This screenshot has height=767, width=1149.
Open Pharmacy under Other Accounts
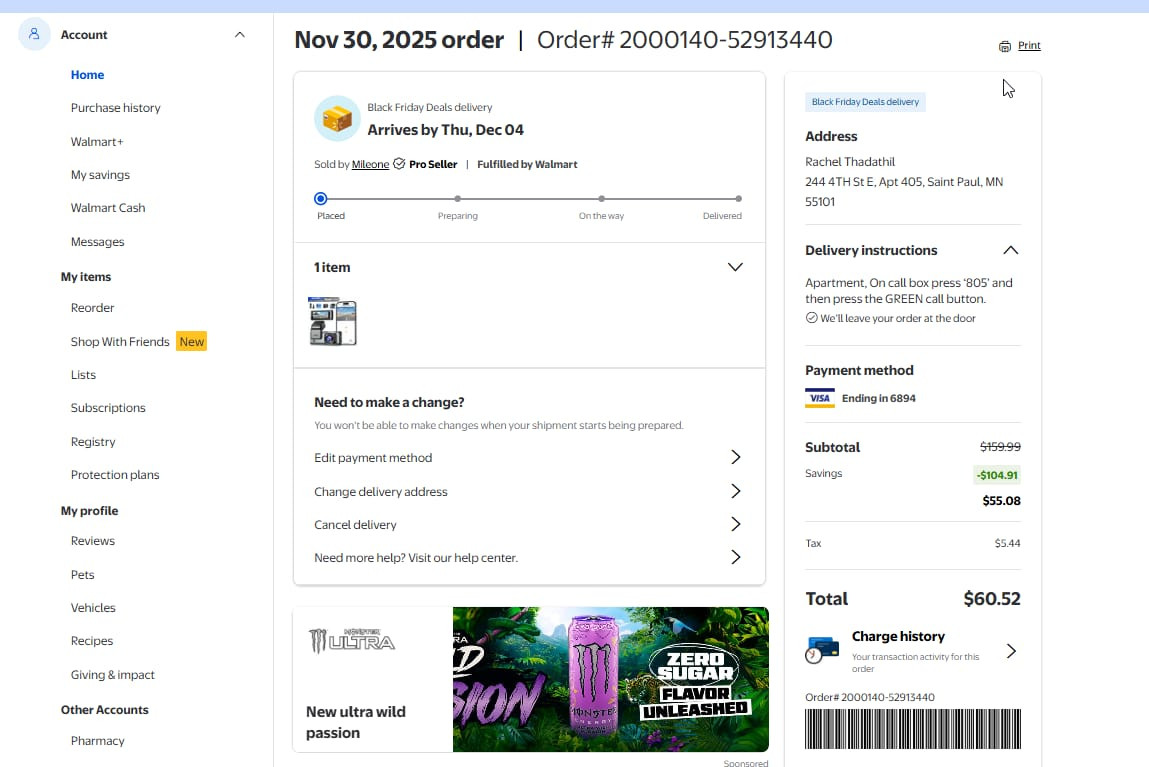coord(97,741)
